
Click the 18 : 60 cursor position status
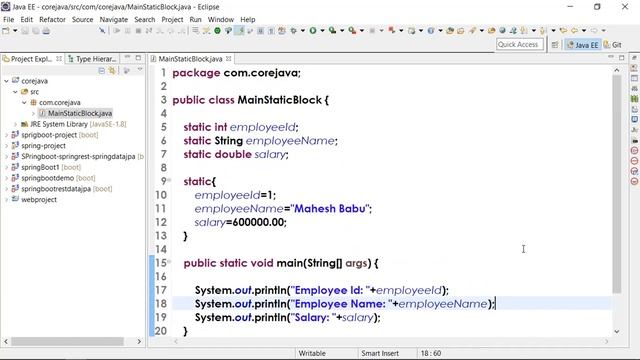click(x=431, y=353)
